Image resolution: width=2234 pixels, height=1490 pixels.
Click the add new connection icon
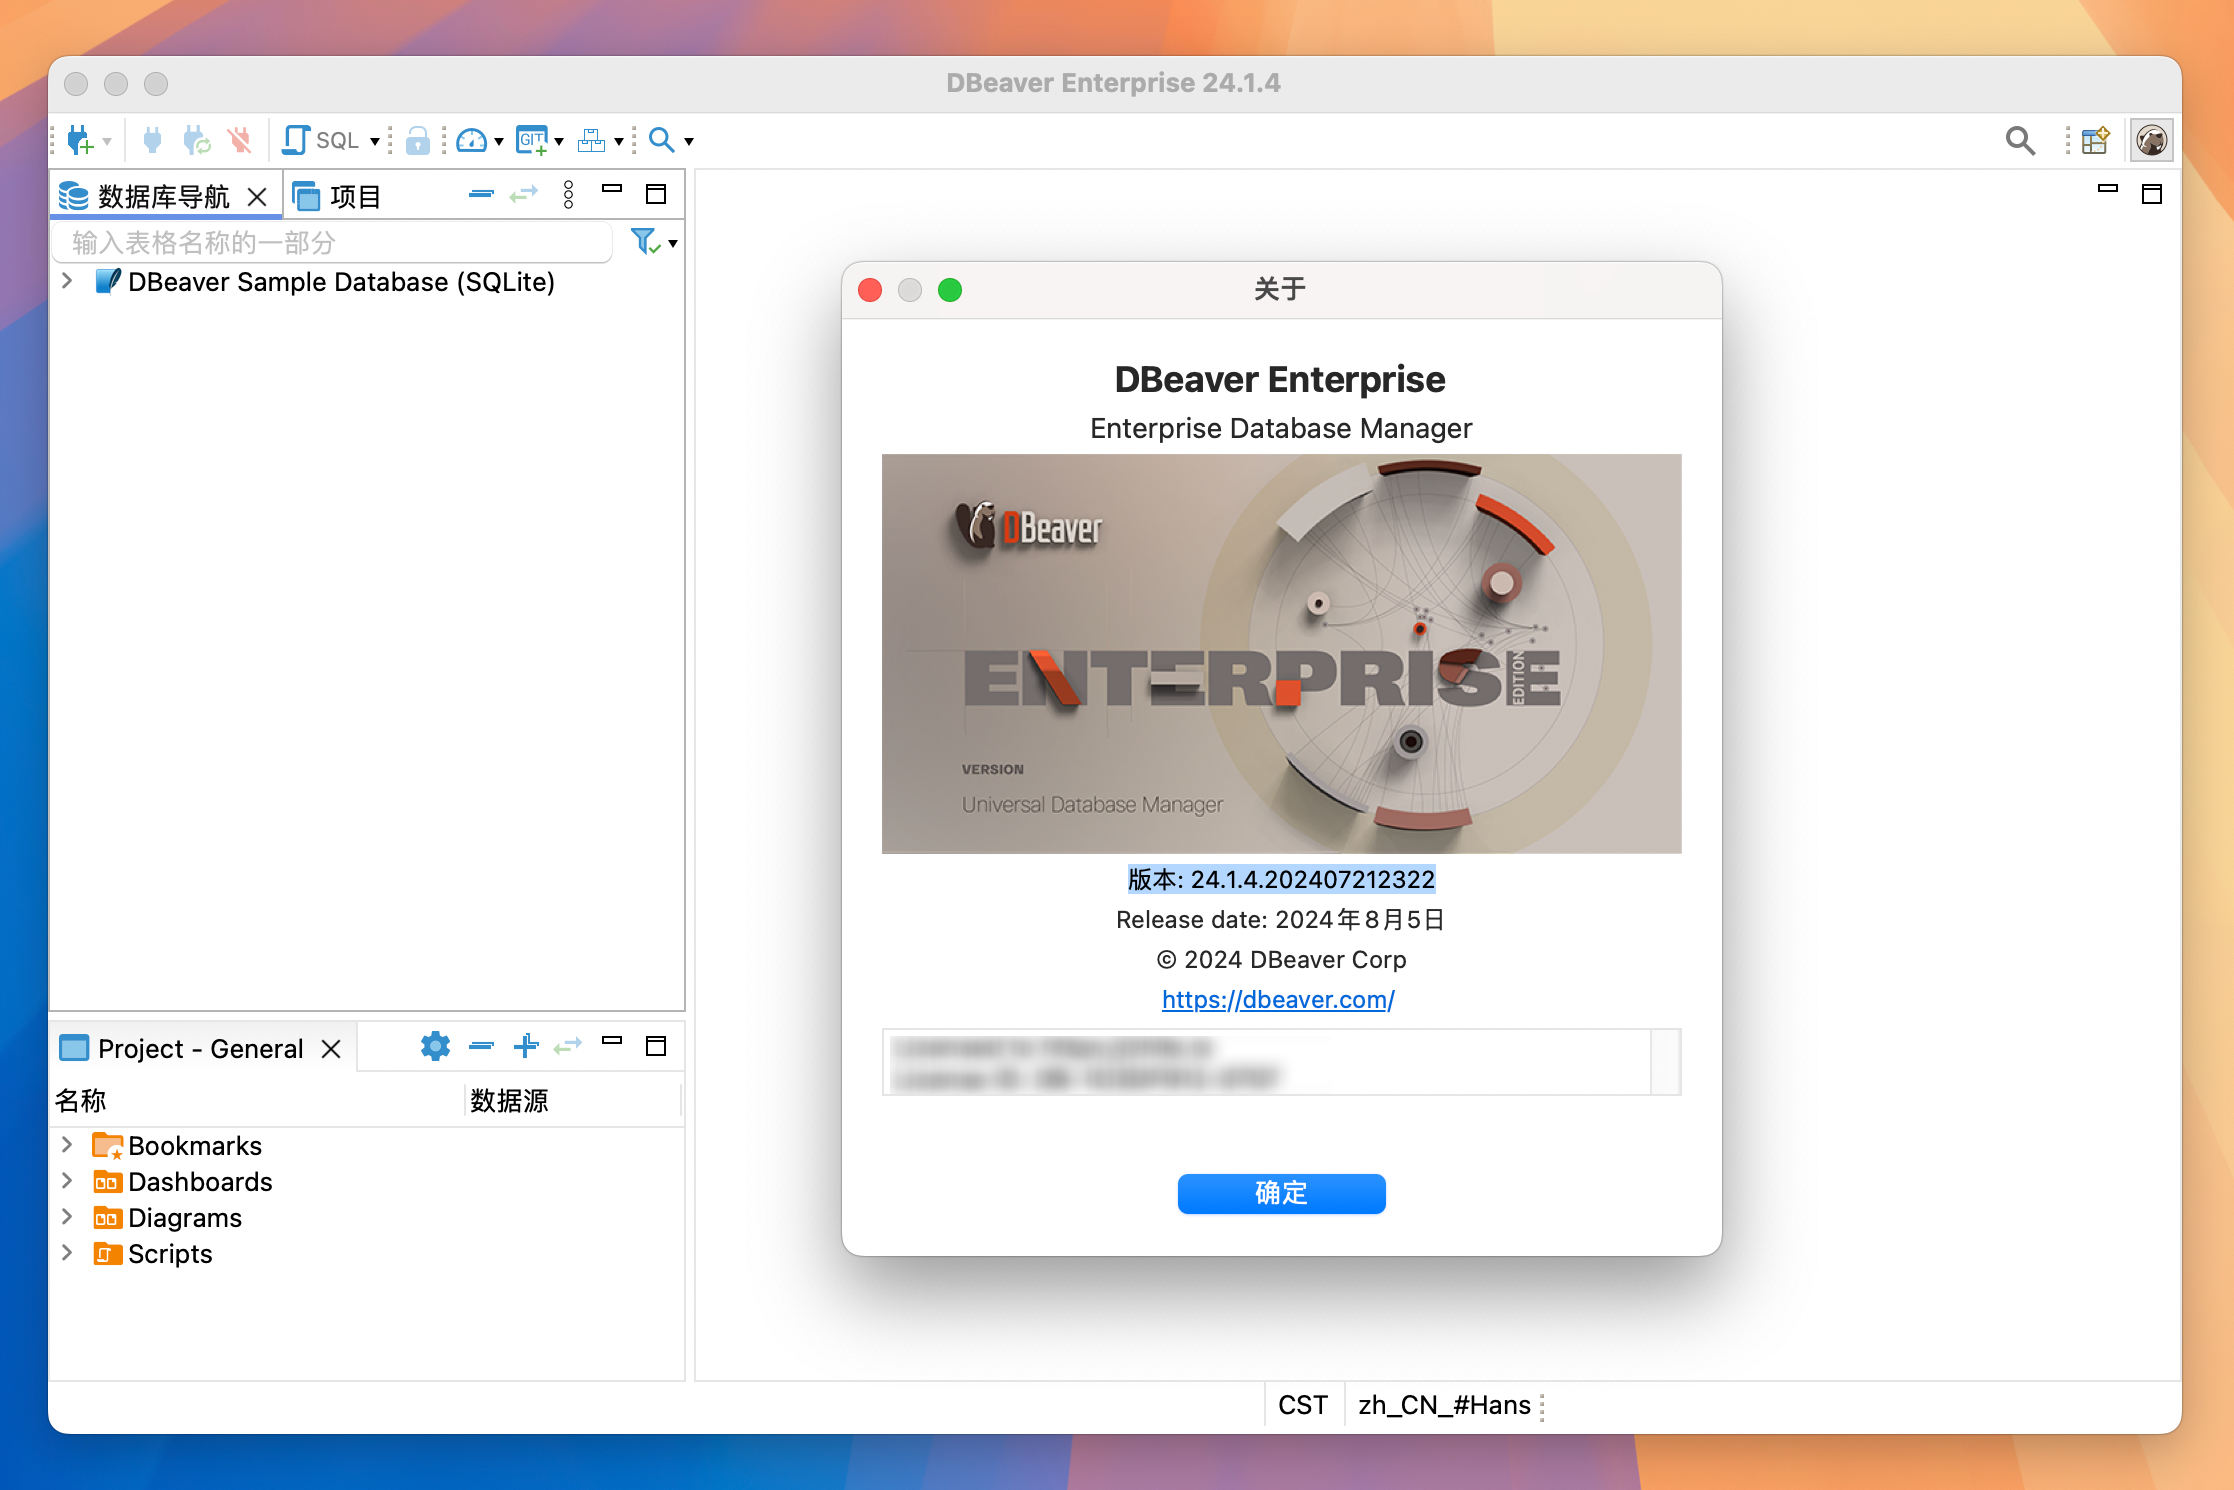tap(80, 140)
